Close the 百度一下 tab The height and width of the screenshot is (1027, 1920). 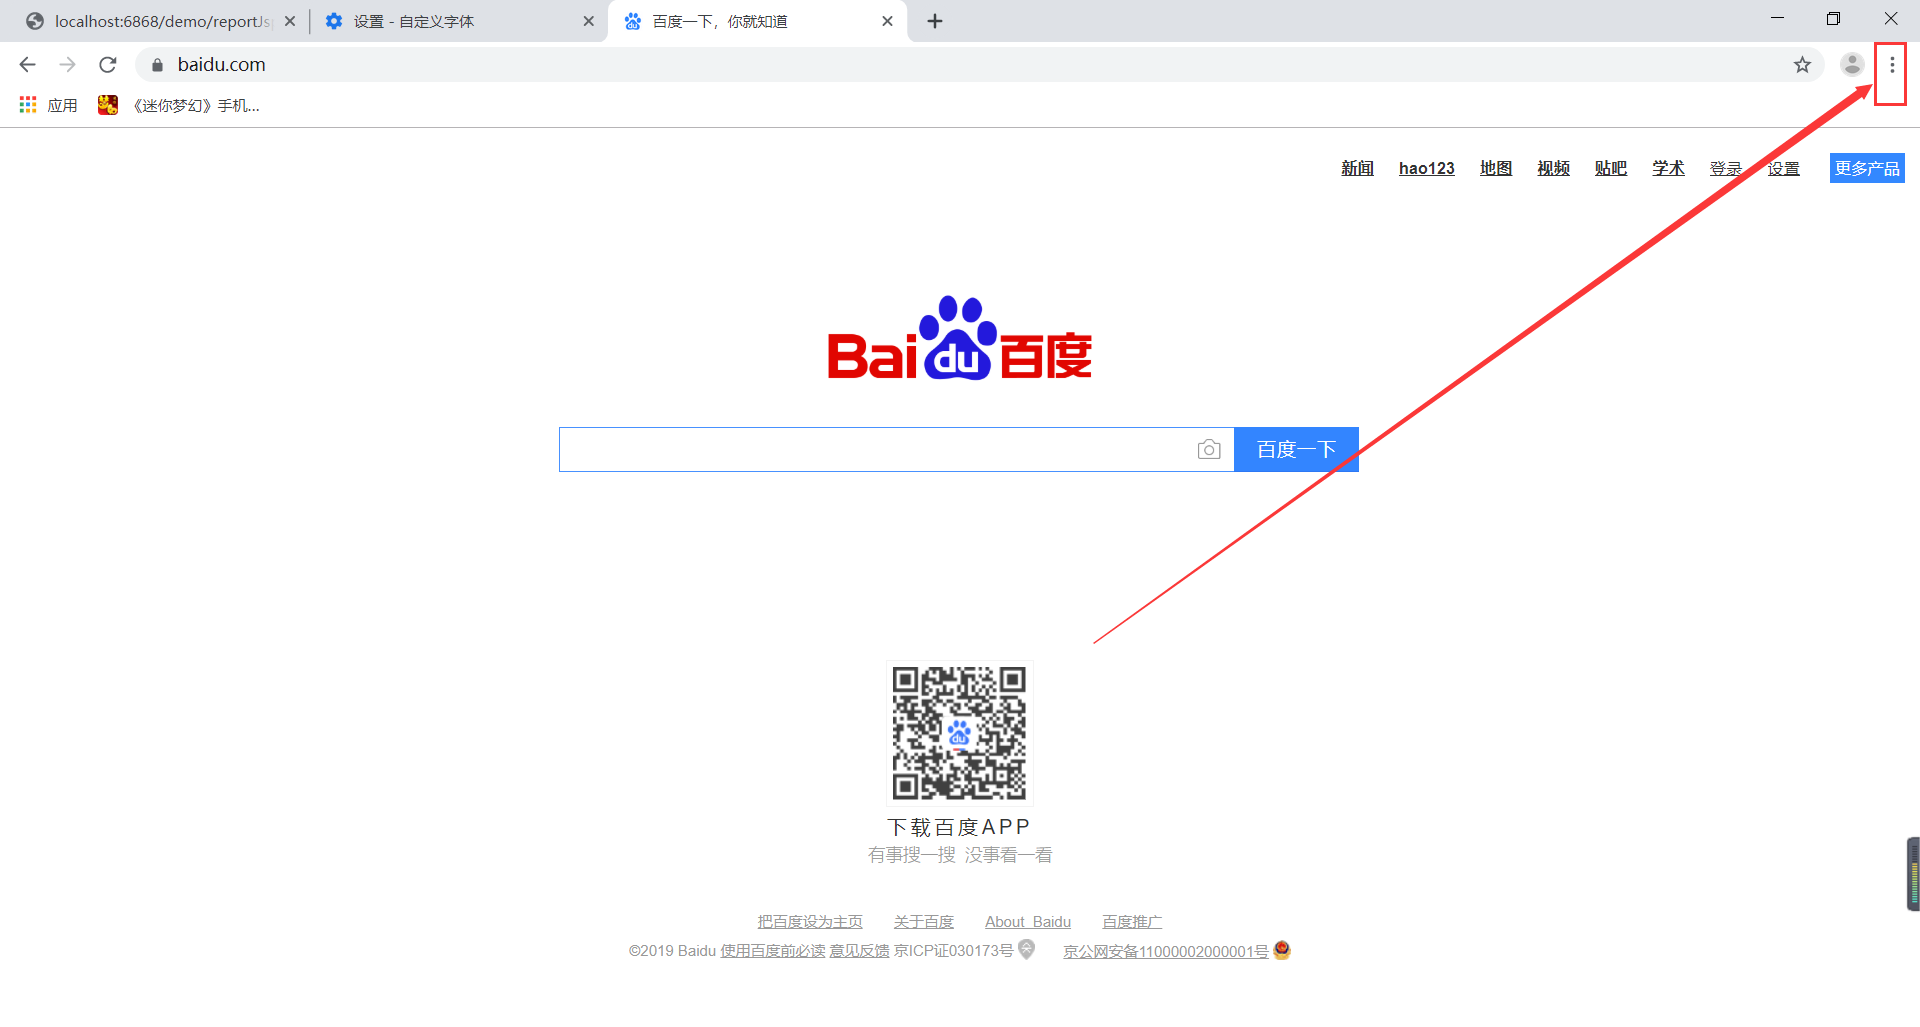pos(887,21)
